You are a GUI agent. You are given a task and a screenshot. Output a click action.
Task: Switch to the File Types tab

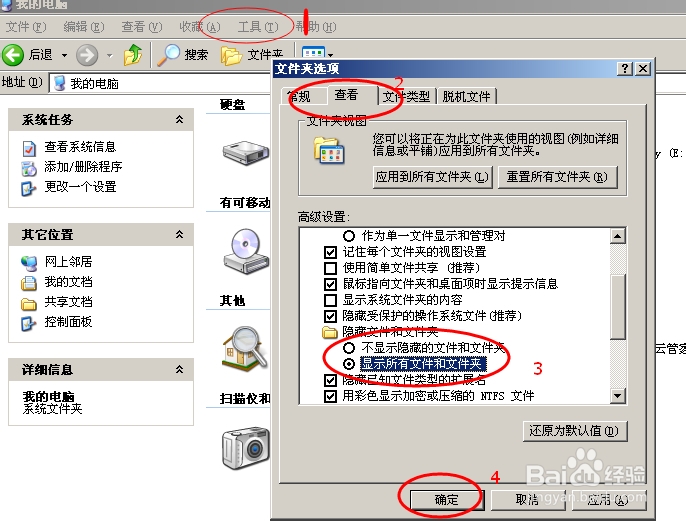coord(406,96)
